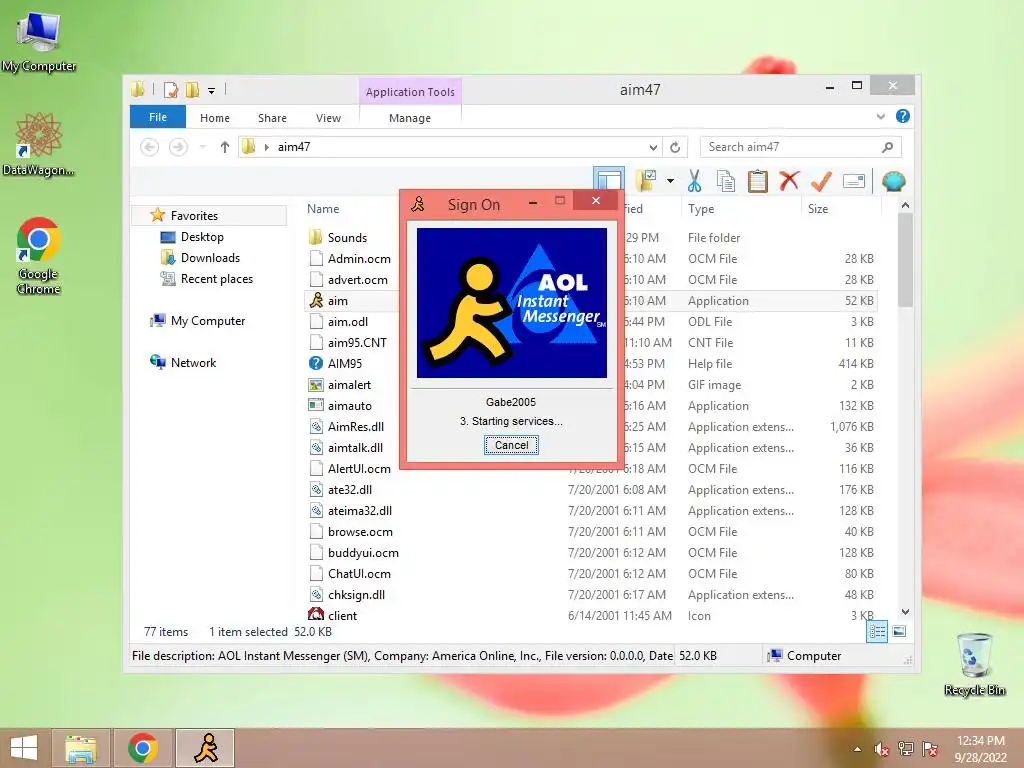Open Desktop in the navigation pane
Image resolution: width=1024 pixels, height=768 pixels.
pyautogui.click(x=202, y=236)
